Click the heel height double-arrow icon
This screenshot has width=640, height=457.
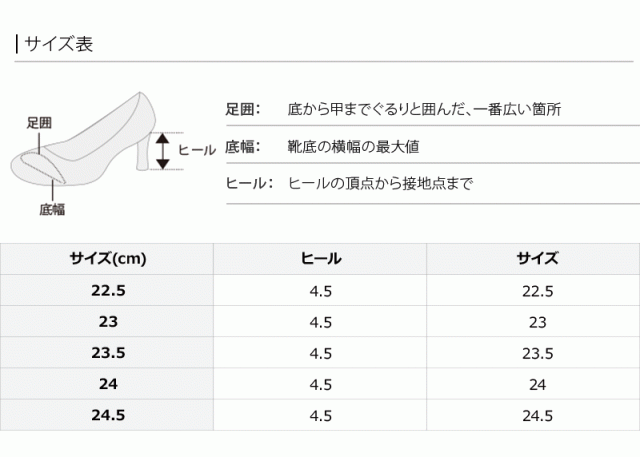click(161, 151)
